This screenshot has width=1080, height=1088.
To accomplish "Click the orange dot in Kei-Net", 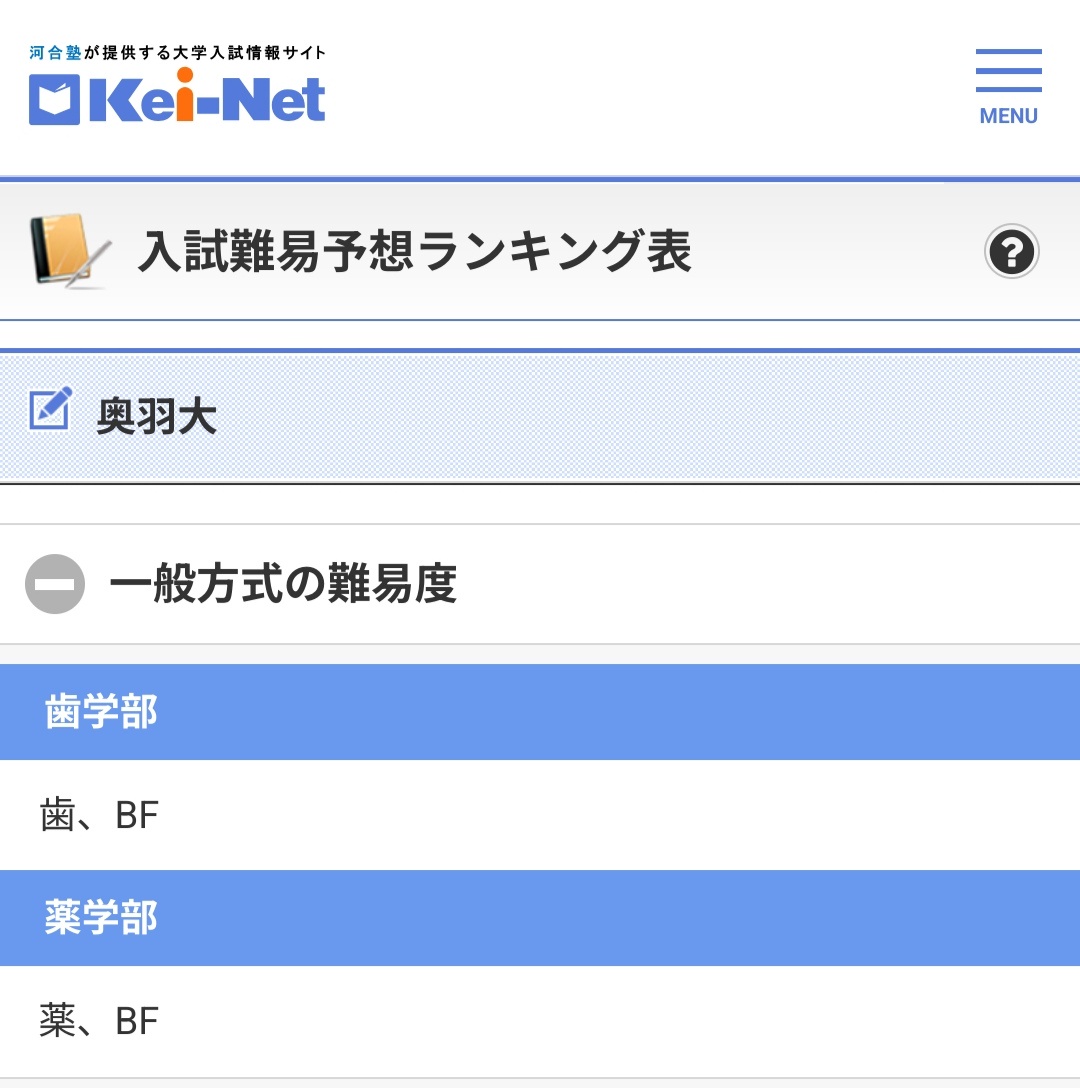I will coord(185,76).
